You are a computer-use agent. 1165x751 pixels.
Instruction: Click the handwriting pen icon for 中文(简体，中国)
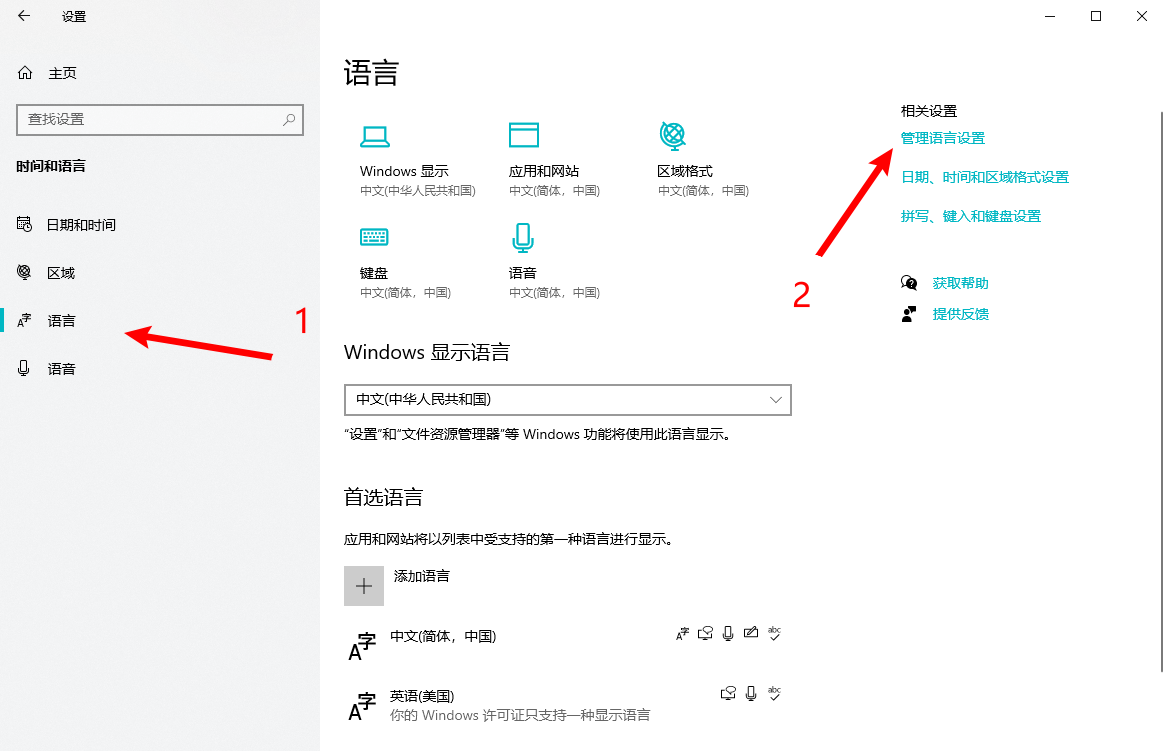click(x=751, y=633)
